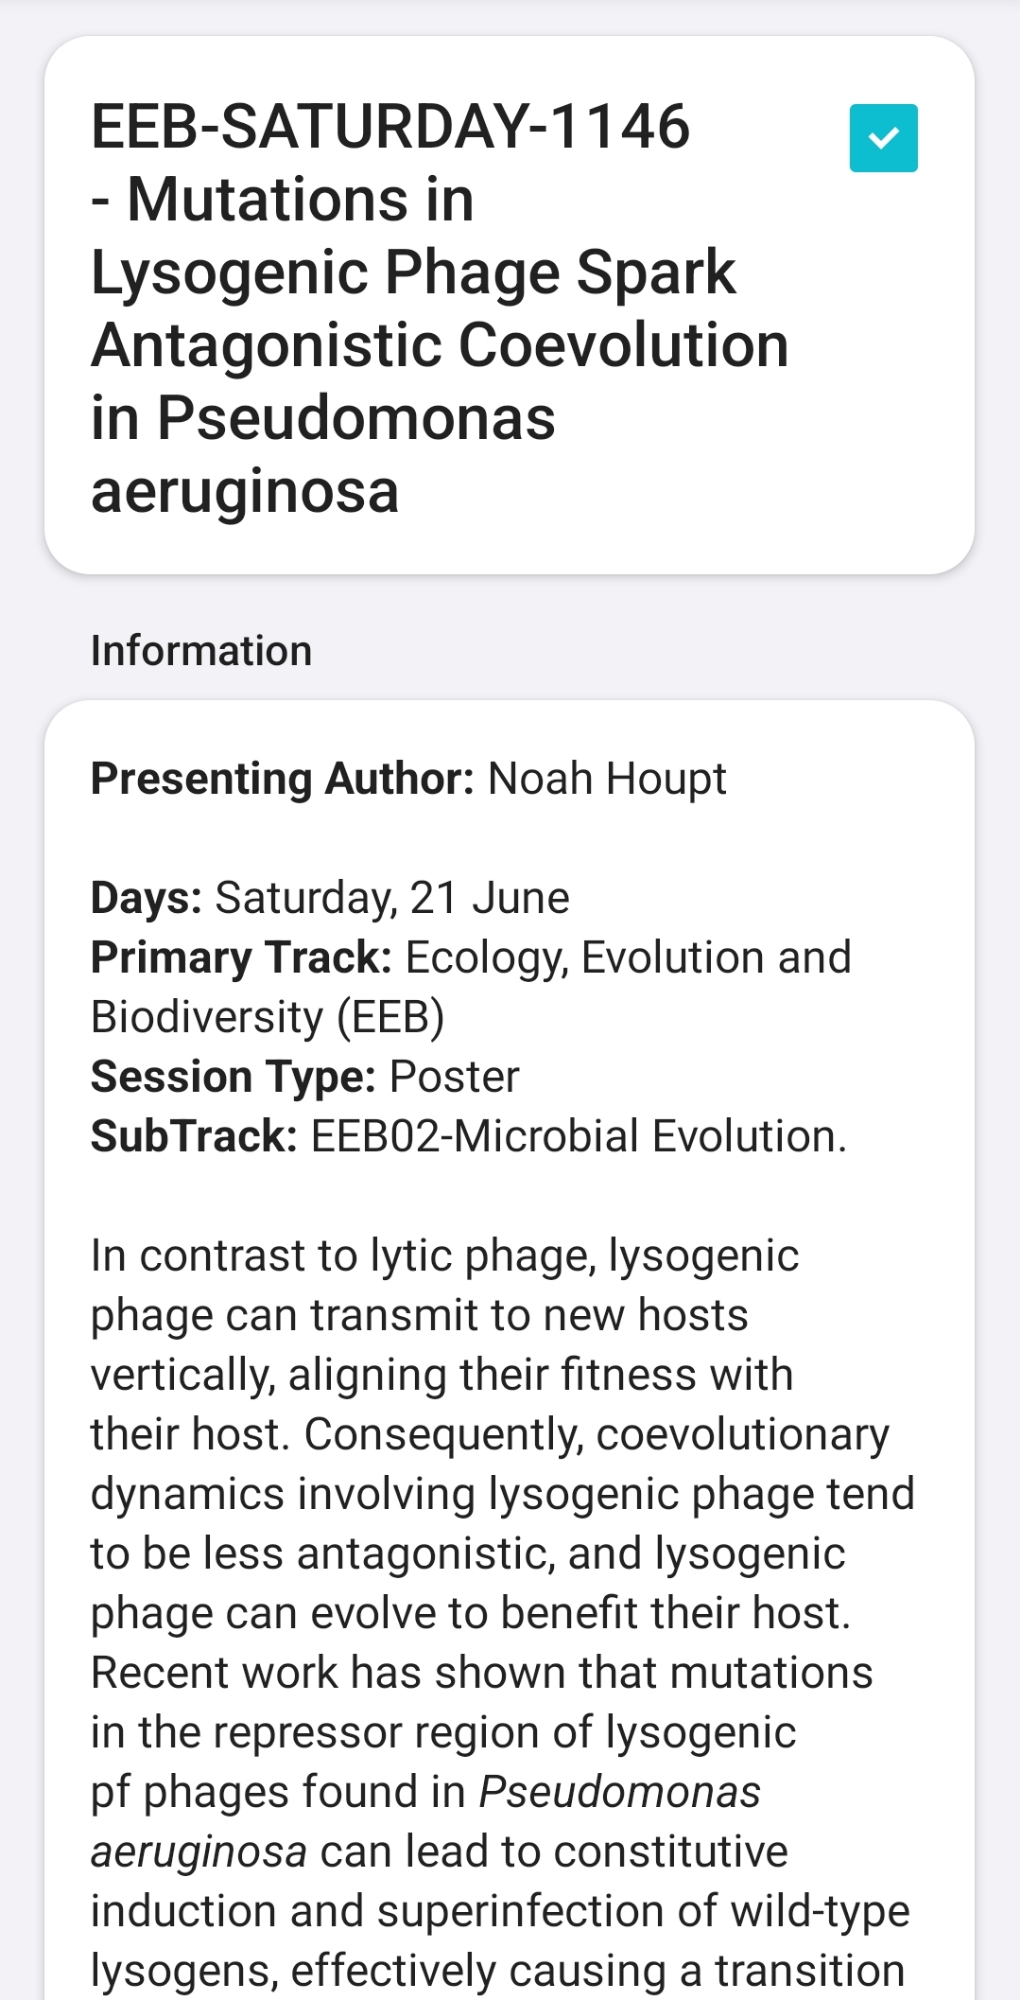1020x2000 pixels.
Task: Open the EEB02-Microbial Evolution subtrack
Action: (578, 1136)
